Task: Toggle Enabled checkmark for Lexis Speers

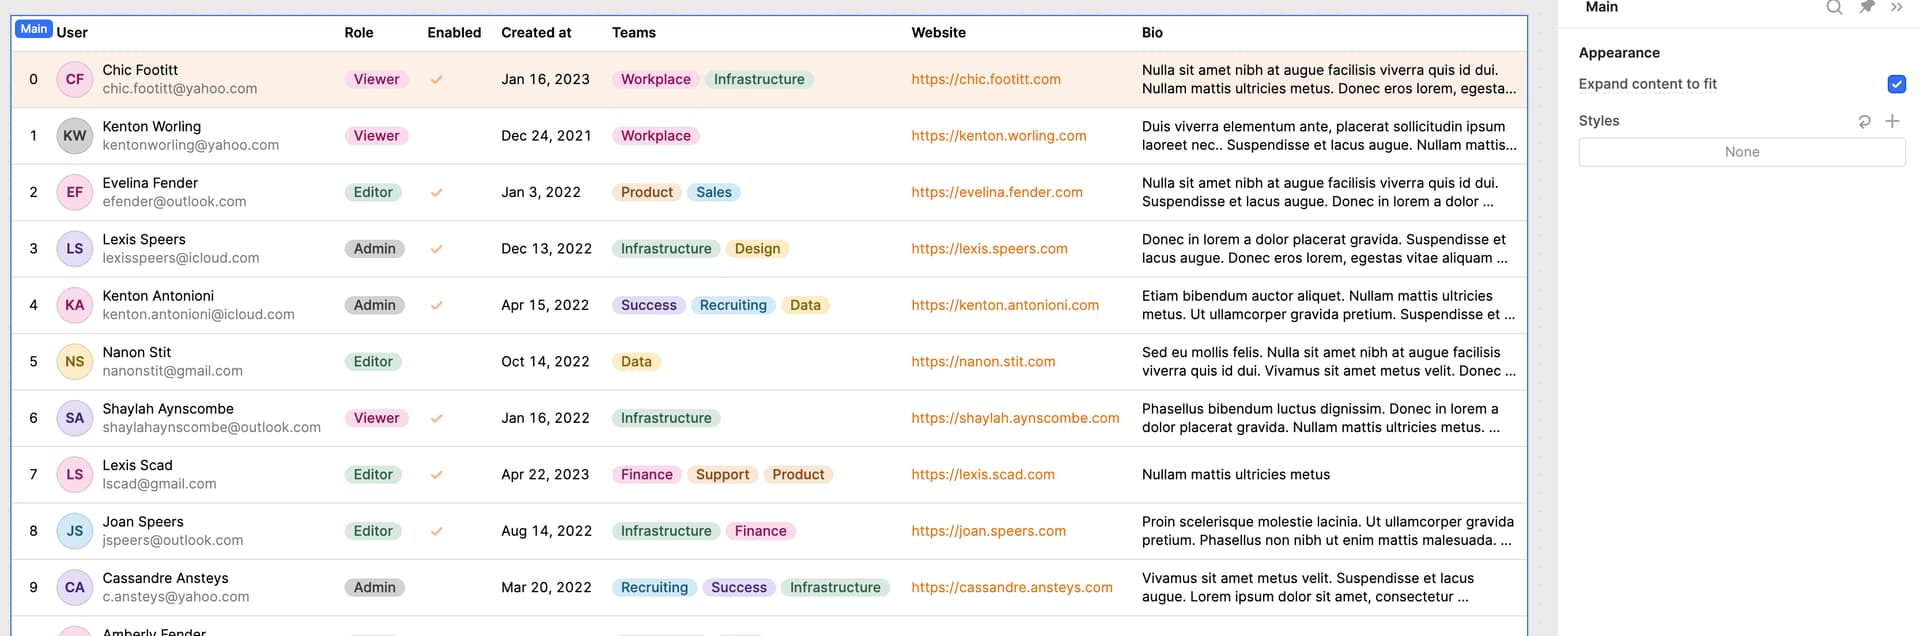Action: click(x=437, y=249)
